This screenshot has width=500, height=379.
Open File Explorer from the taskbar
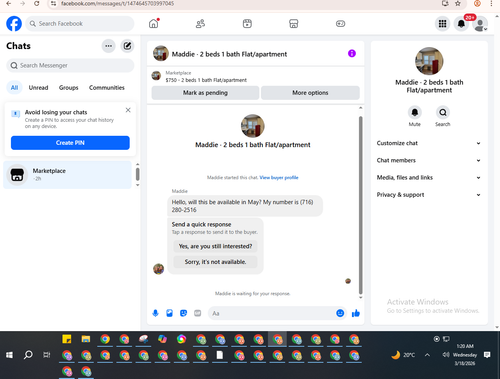[x=86, y=339]
